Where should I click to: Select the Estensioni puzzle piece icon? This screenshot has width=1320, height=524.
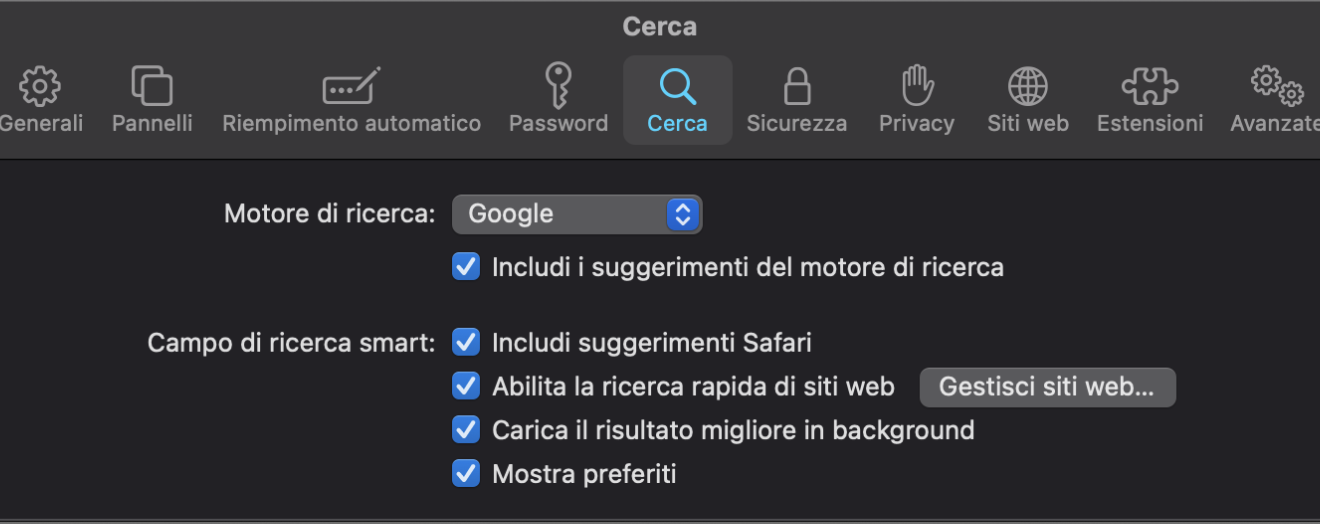pyautogui.click(x=1150, y=87)
